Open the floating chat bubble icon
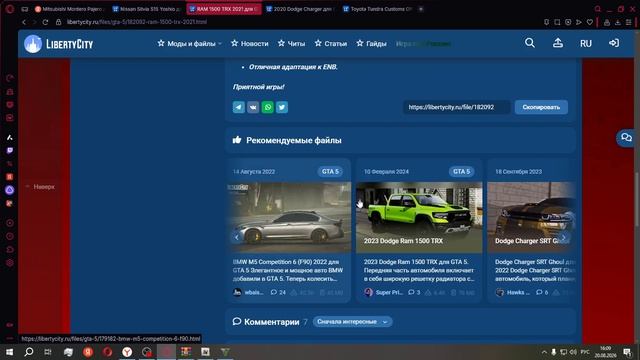640x360 pixels. pyautogui.click(x=626, y=138)
